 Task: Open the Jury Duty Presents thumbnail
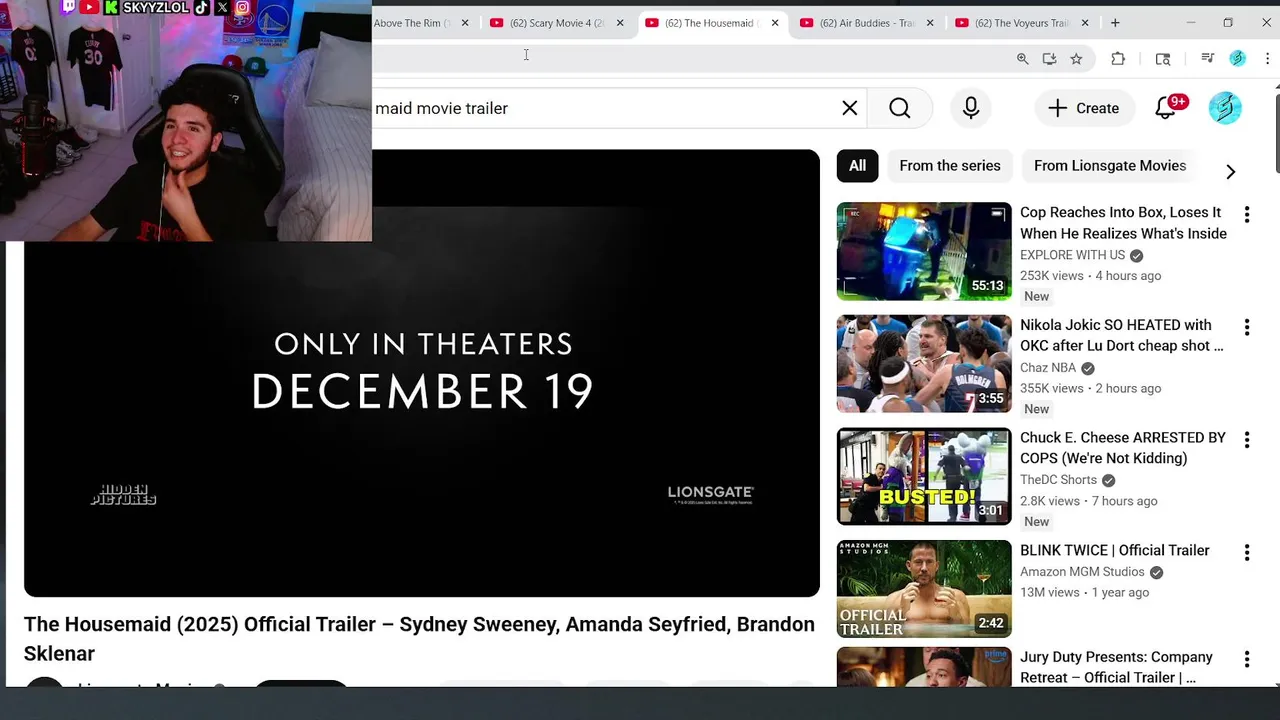pyautogui.click(x=924, y=667)
